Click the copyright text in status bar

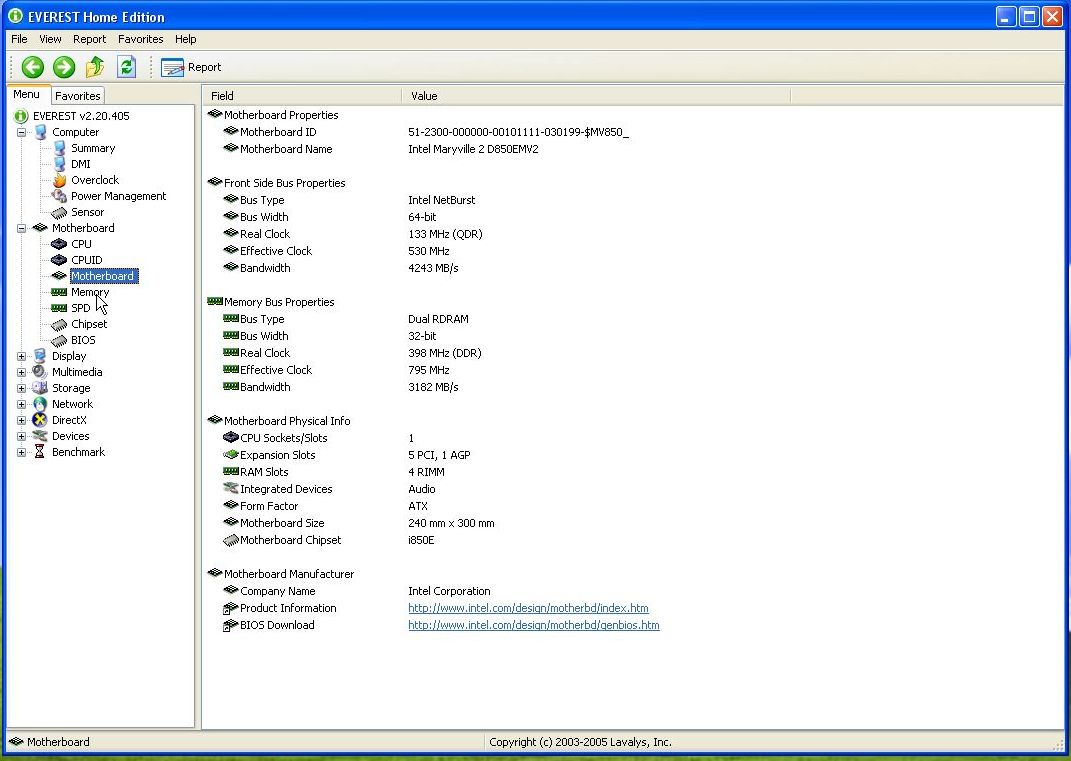pos(580,742)
